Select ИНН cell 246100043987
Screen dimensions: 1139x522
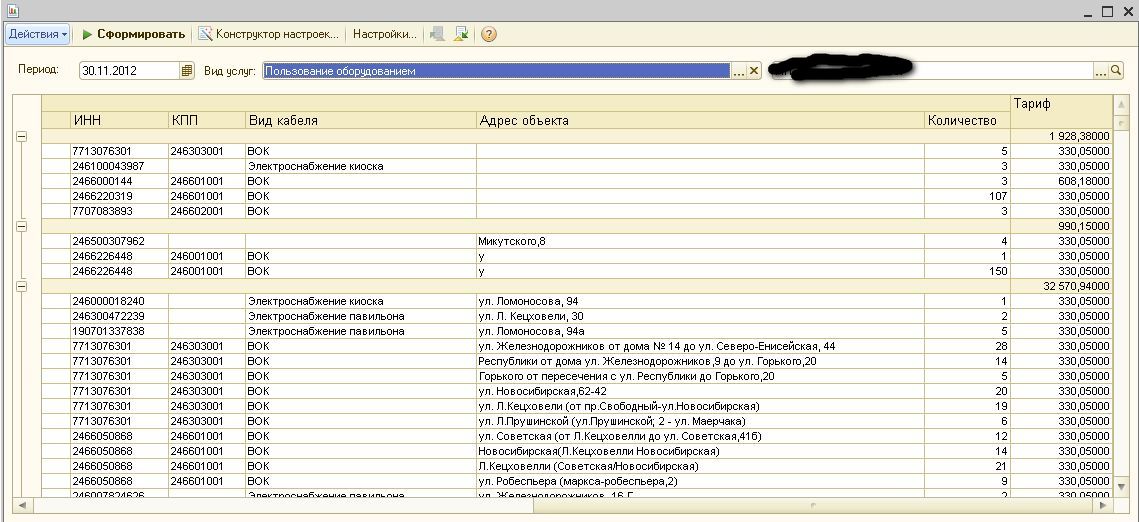pos(119,166)
